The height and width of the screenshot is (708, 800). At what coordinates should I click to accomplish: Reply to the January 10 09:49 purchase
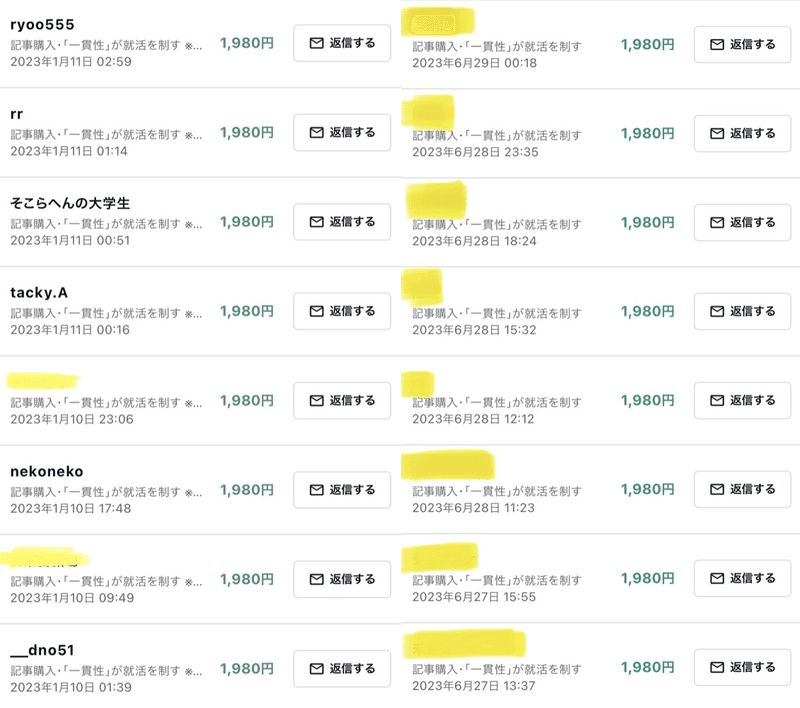click(x=342, y=579)
